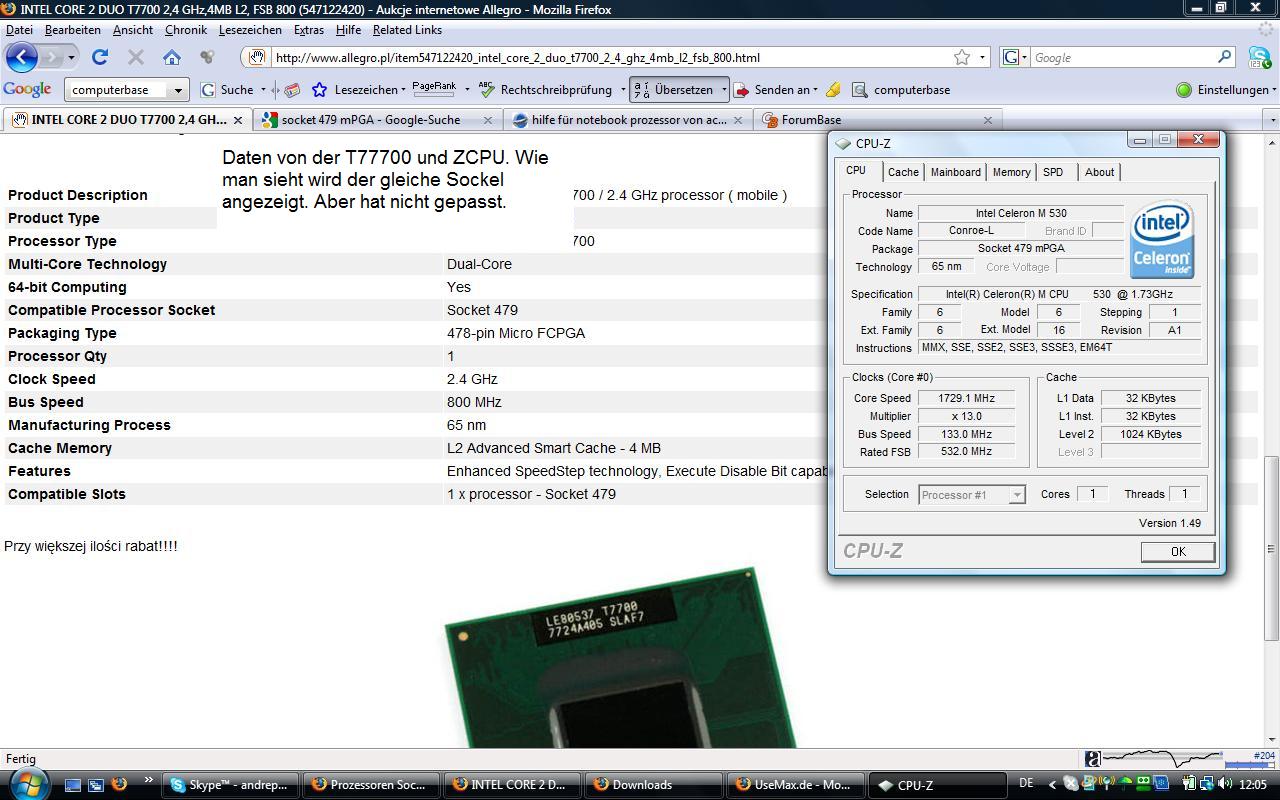This screenshot has width=1280, height=800.
Task: Start Rechtschreibprüfung spell check
Action: (x=546, y=89)
